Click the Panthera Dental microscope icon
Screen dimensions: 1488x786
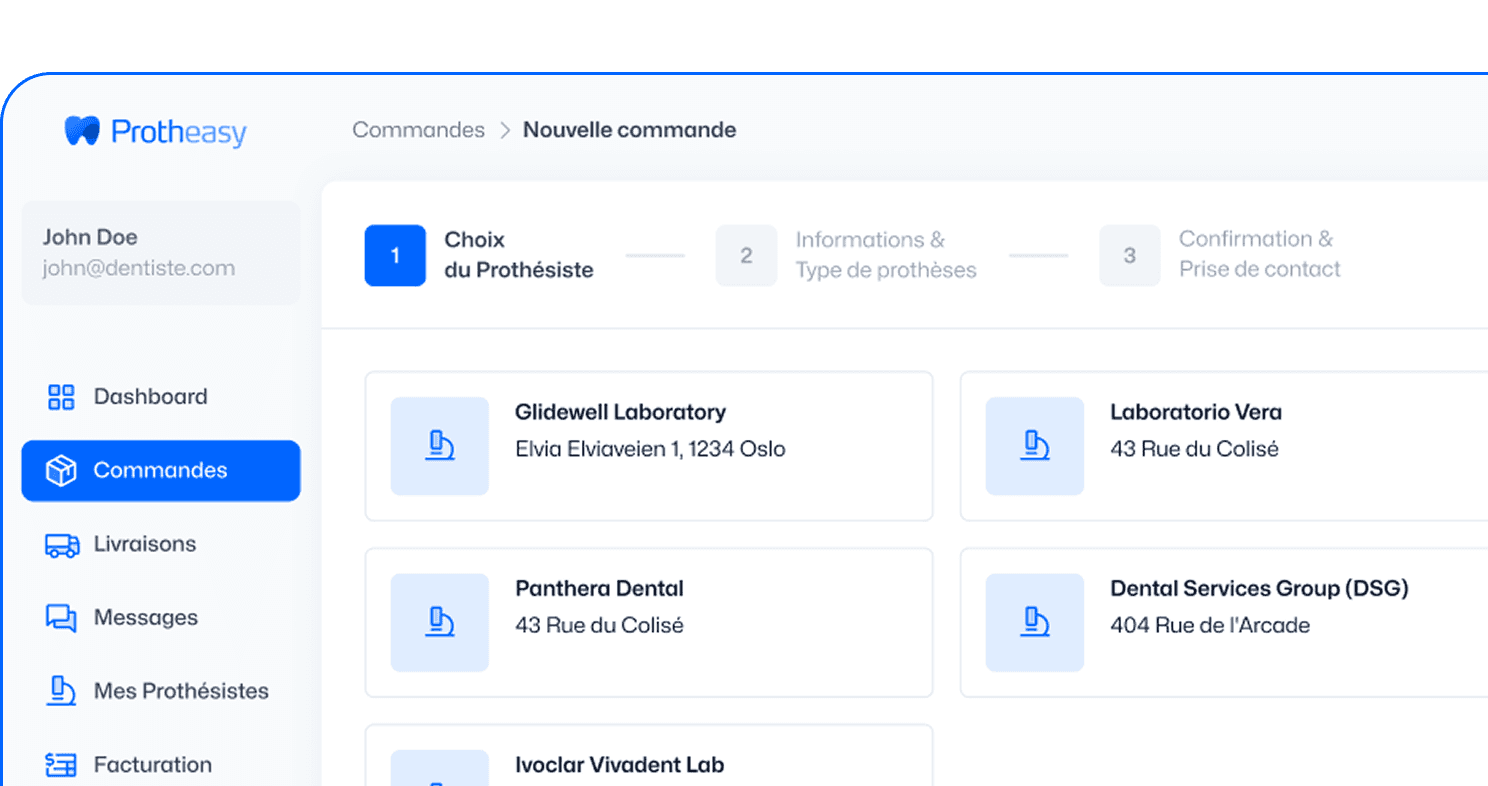pos(439,622)
